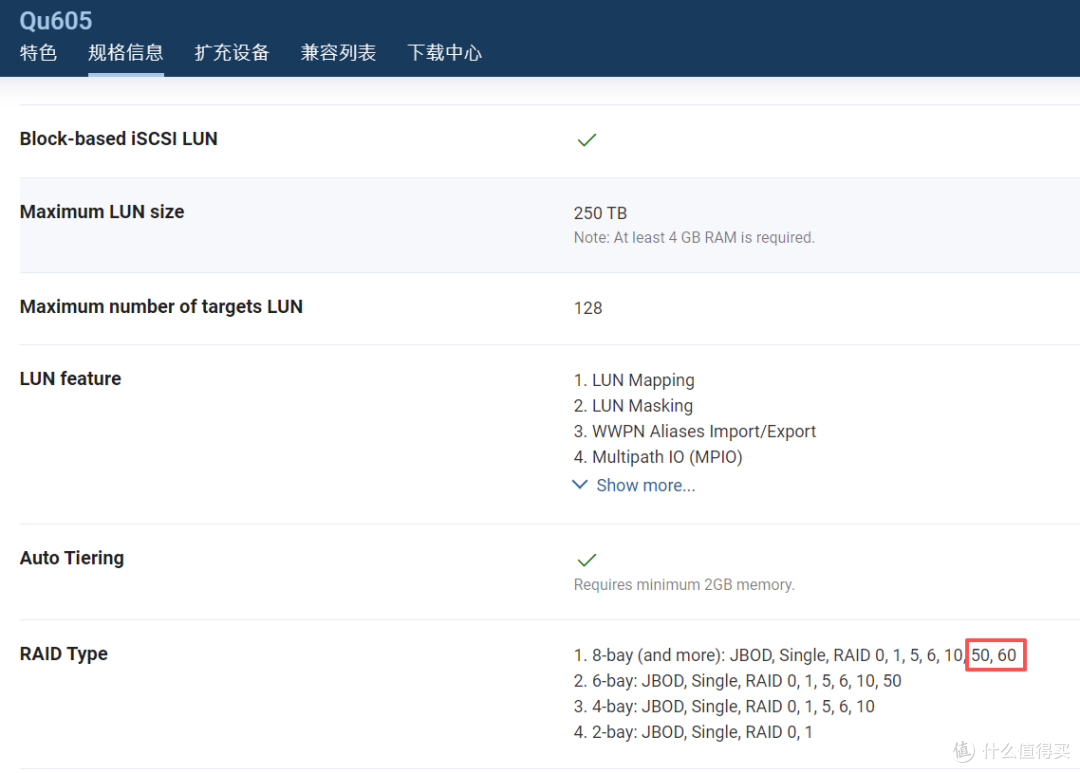Click the Auto Tiering green checkmark
The image size is (1080, 773).
coord(587,559)
